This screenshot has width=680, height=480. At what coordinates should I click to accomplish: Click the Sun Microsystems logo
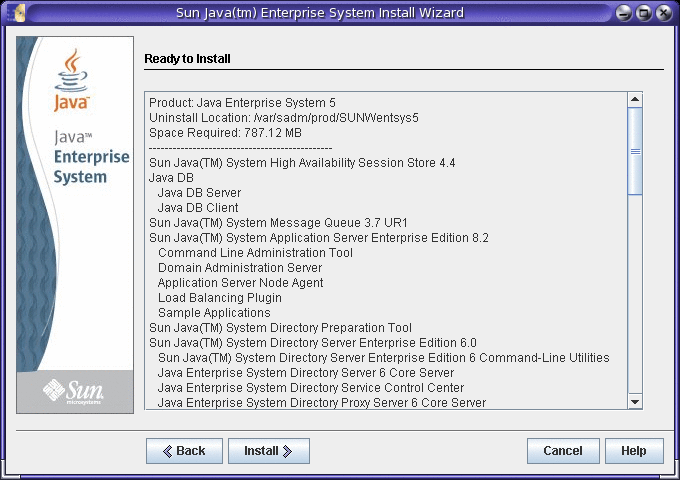coord(74,392)
